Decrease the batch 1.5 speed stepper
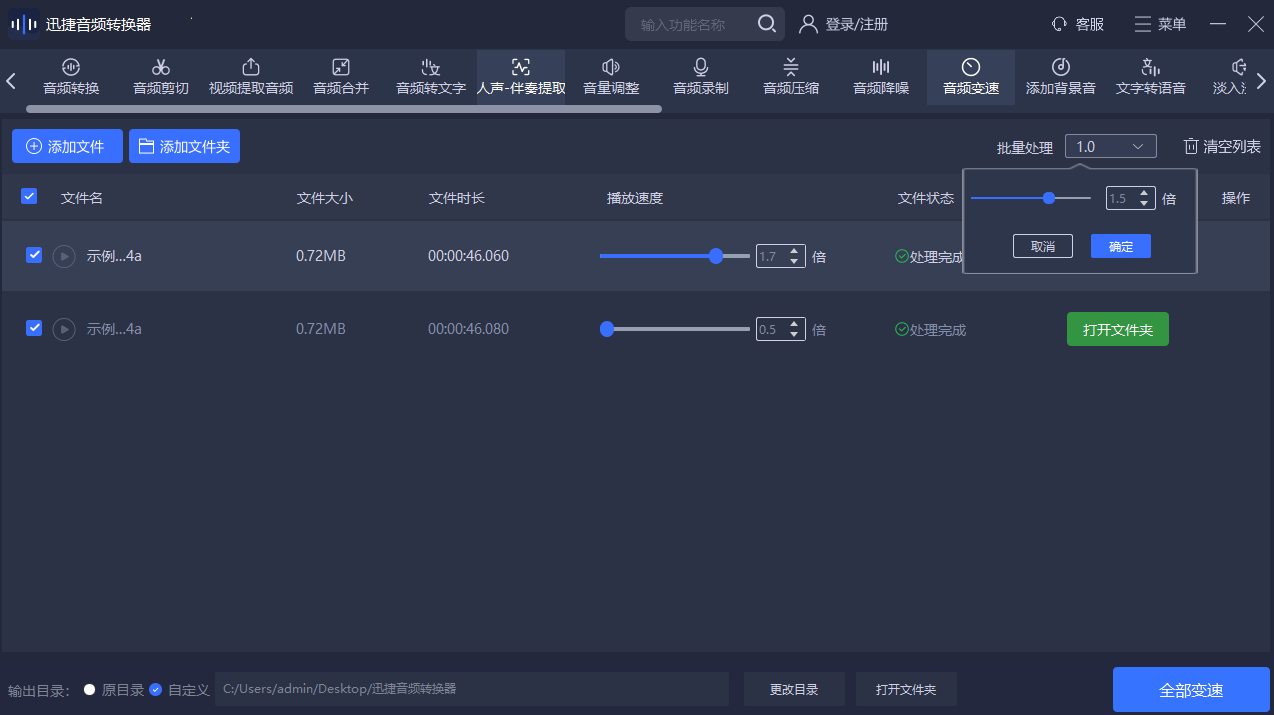The image size is (1274, 715). coord(1144,203)
